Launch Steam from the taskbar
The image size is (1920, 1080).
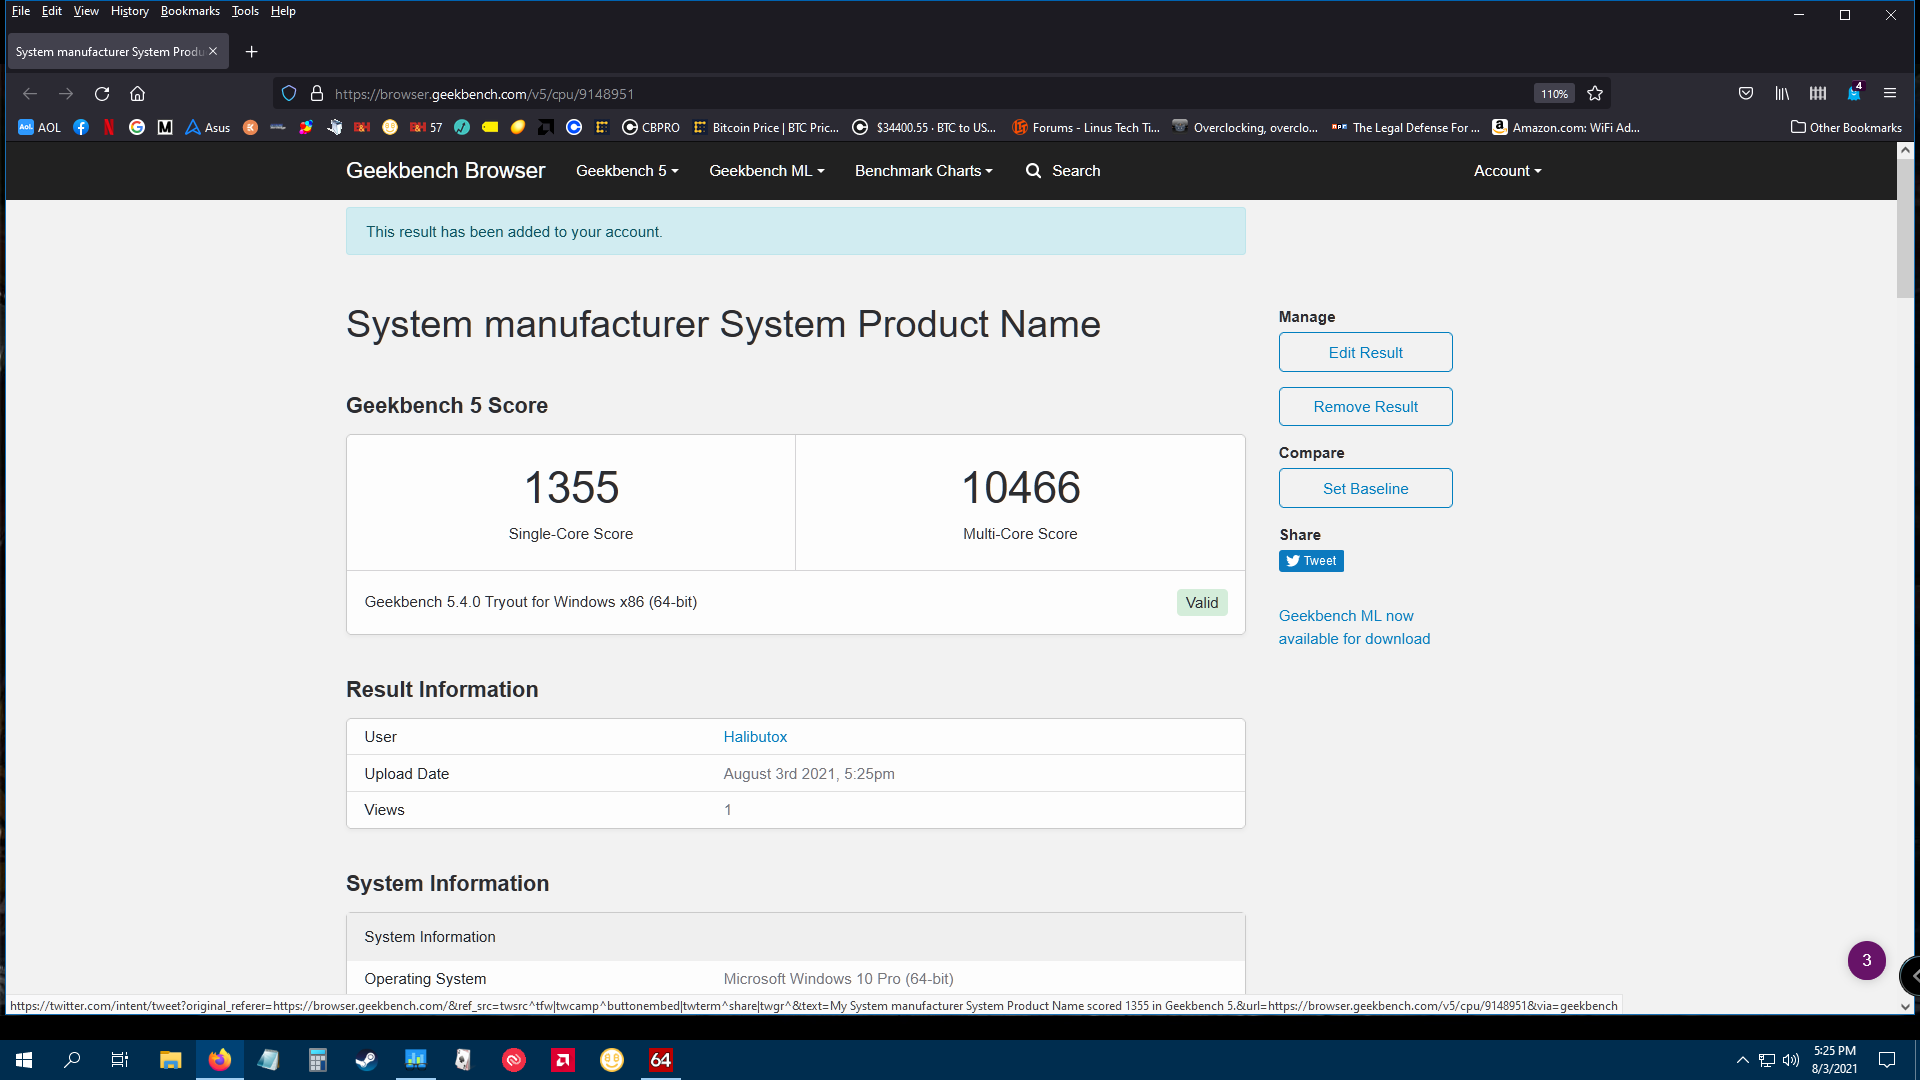[366, 1060]
